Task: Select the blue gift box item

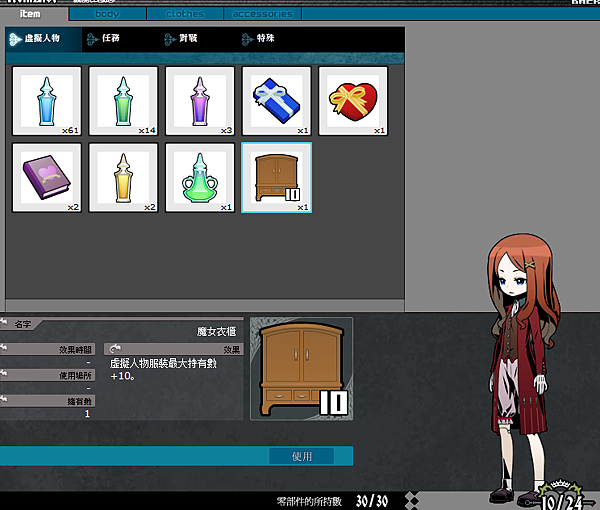Action: pos(276,101)
